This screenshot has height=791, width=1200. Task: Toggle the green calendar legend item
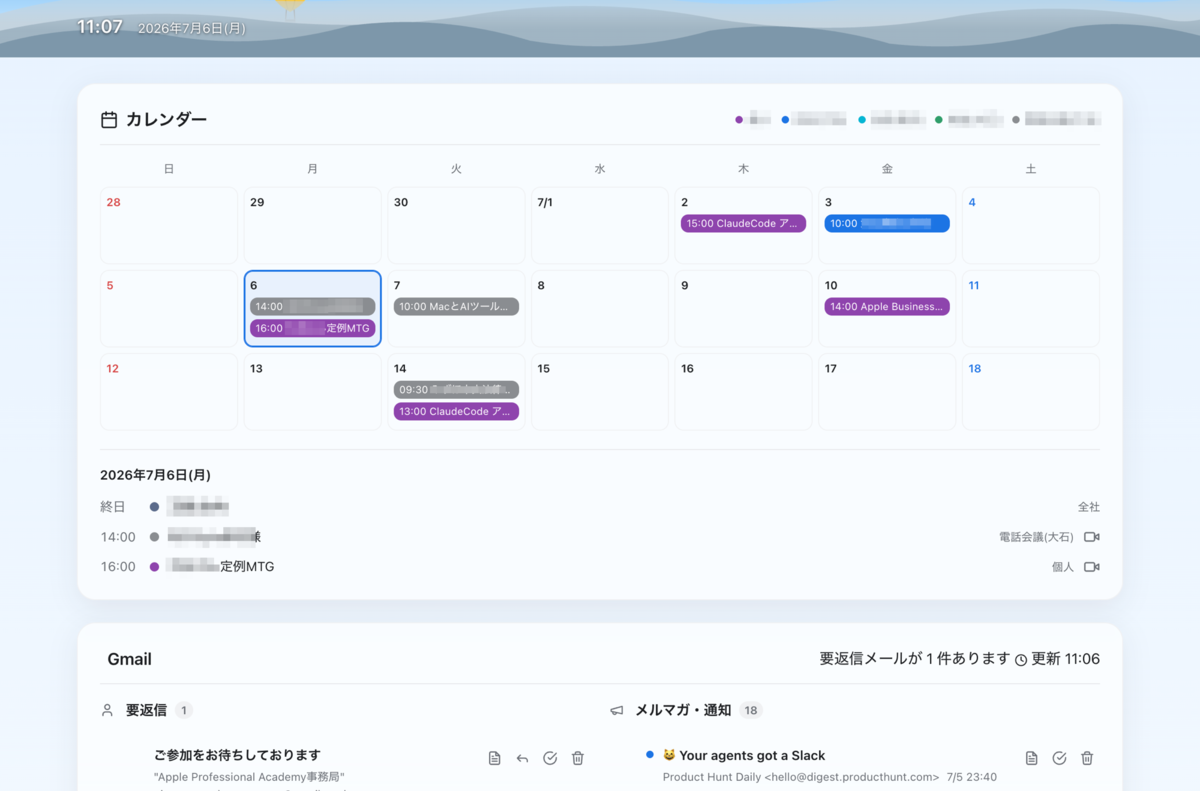(x=968, y=120)
